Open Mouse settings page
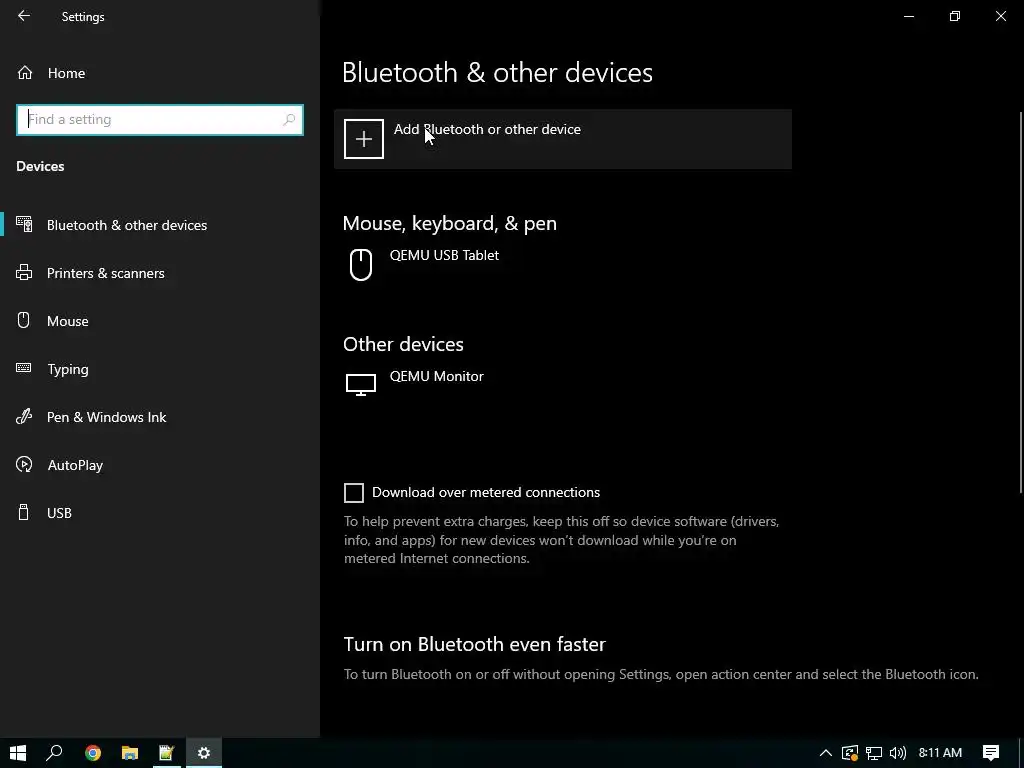 (x=160, y=321)
